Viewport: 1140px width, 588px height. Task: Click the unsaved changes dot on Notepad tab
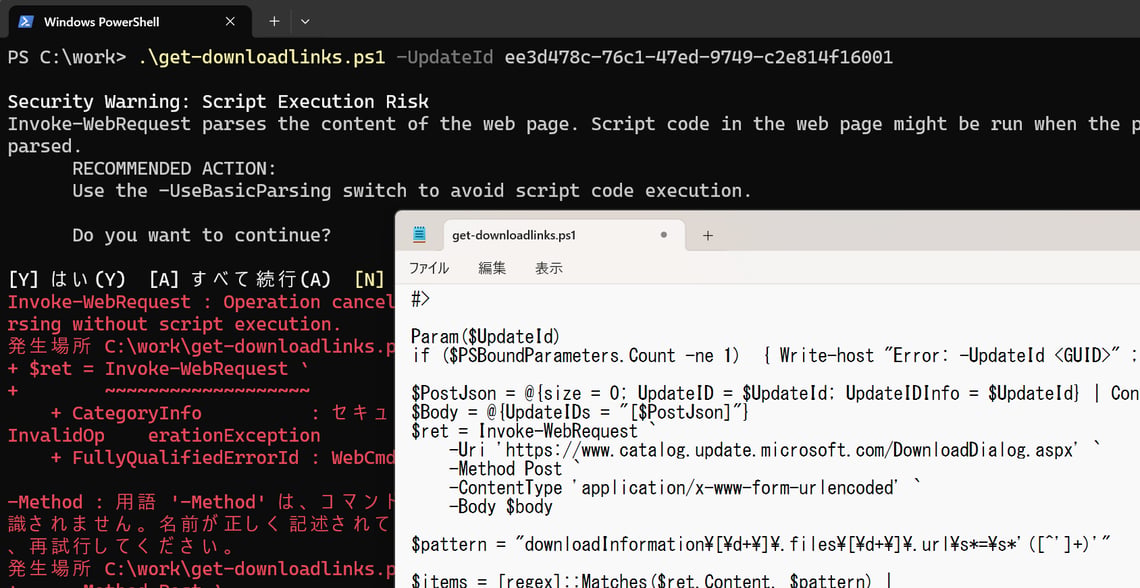pyautogui.click(x=663, y=235)
